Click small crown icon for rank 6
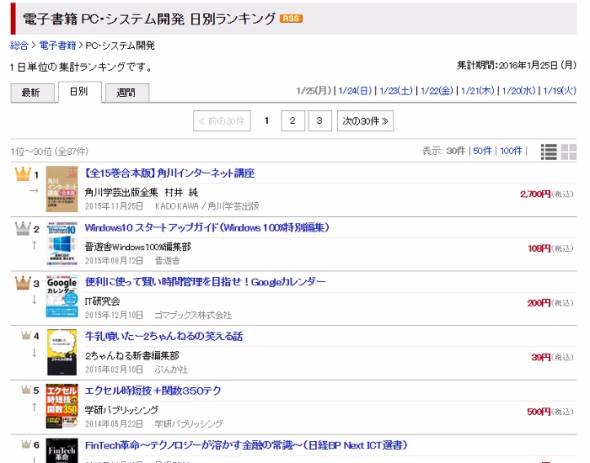Image resolution: width=590 pixels, height=463 pixels. click(x=26, y=444)
